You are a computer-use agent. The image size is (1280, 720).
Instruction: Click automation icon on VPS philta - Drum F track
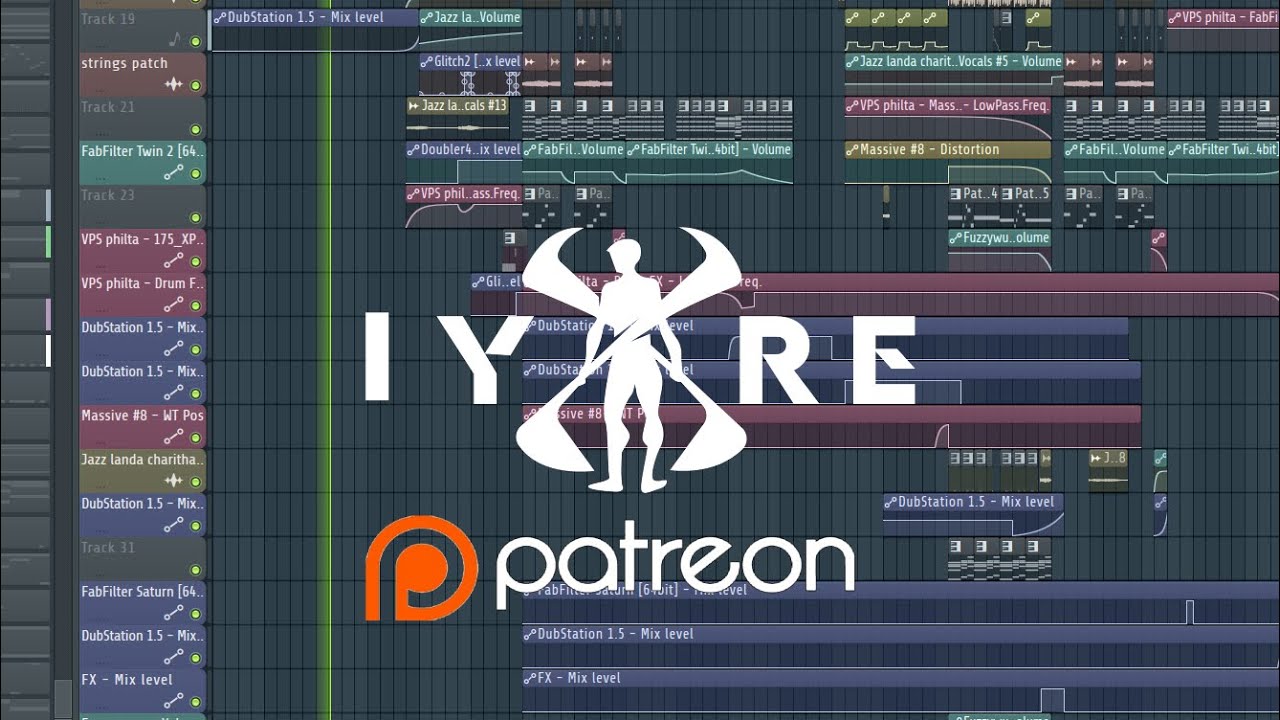click(174, 305)
